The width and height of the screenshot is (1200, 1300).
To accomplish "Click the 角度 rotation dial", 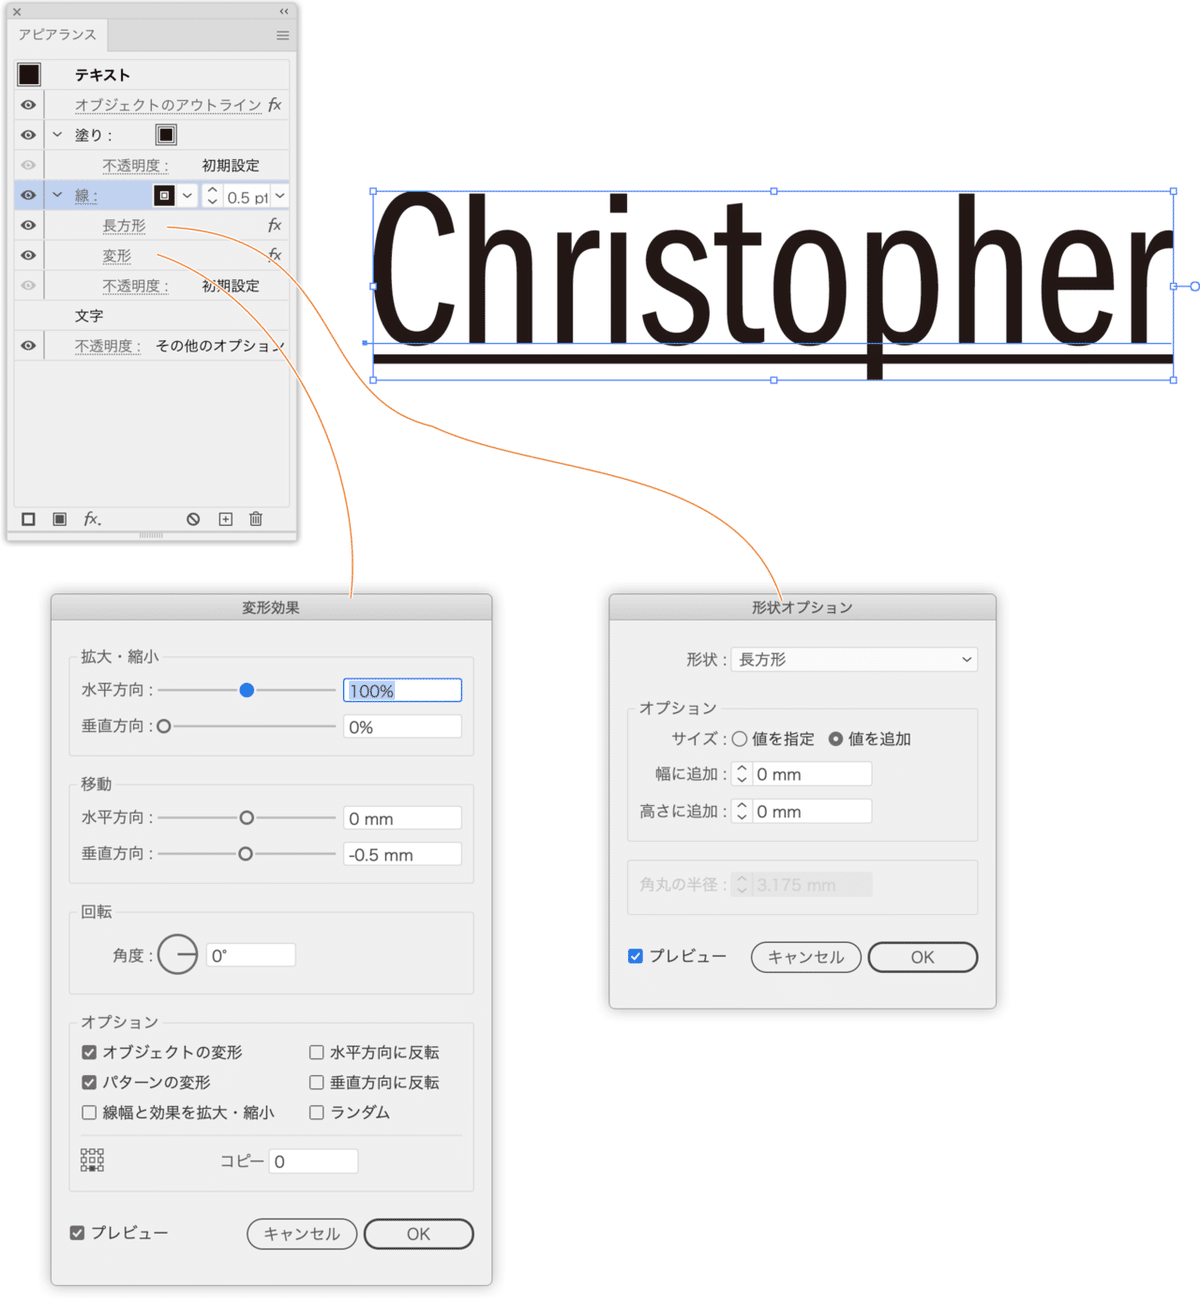I will [x=178, y=955].
